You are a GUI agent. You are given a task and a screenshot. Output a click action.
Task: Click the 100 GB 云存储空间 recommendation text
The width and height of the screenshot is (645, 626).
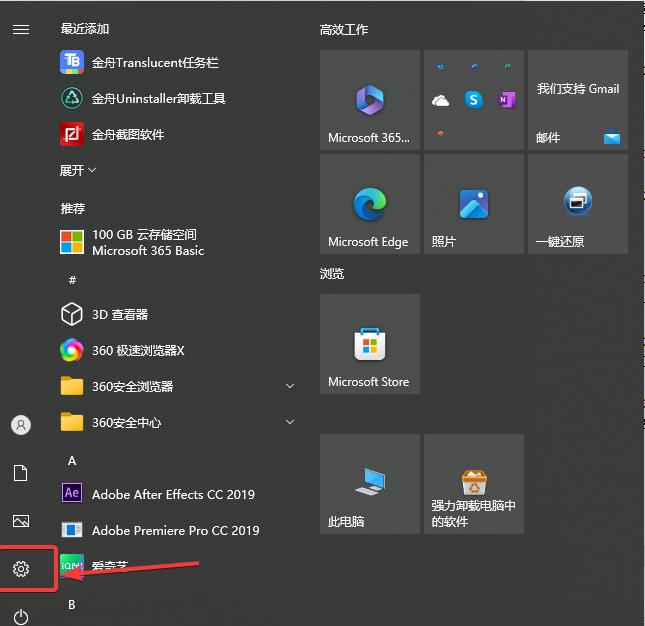[144, 234]
